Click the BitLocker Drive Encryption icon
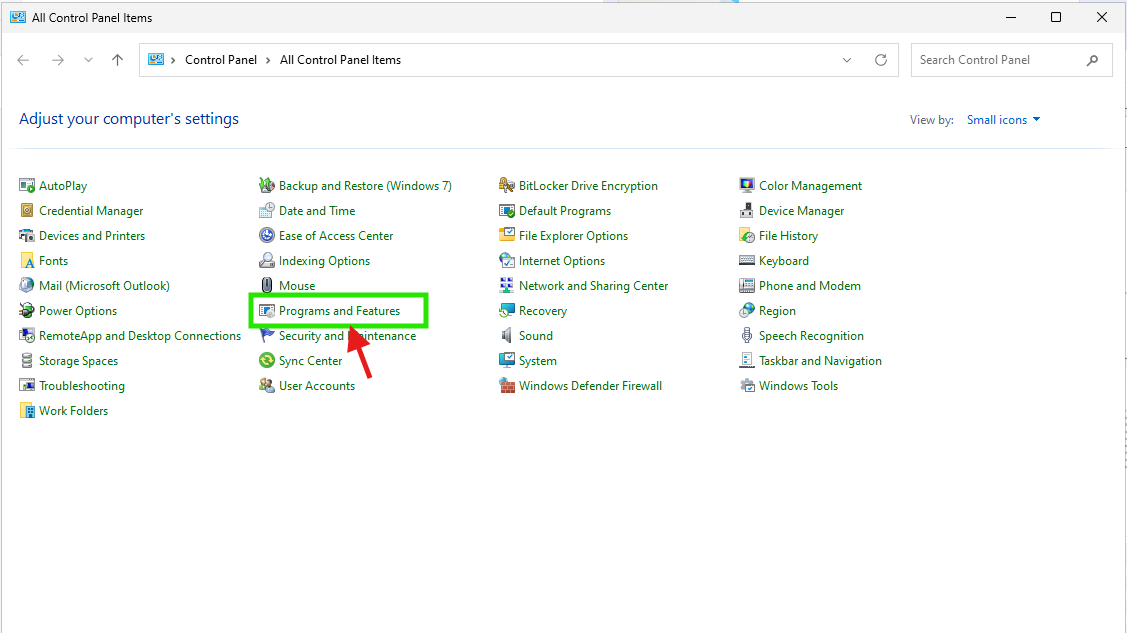 pyautogui.click(x=507, y=186)
